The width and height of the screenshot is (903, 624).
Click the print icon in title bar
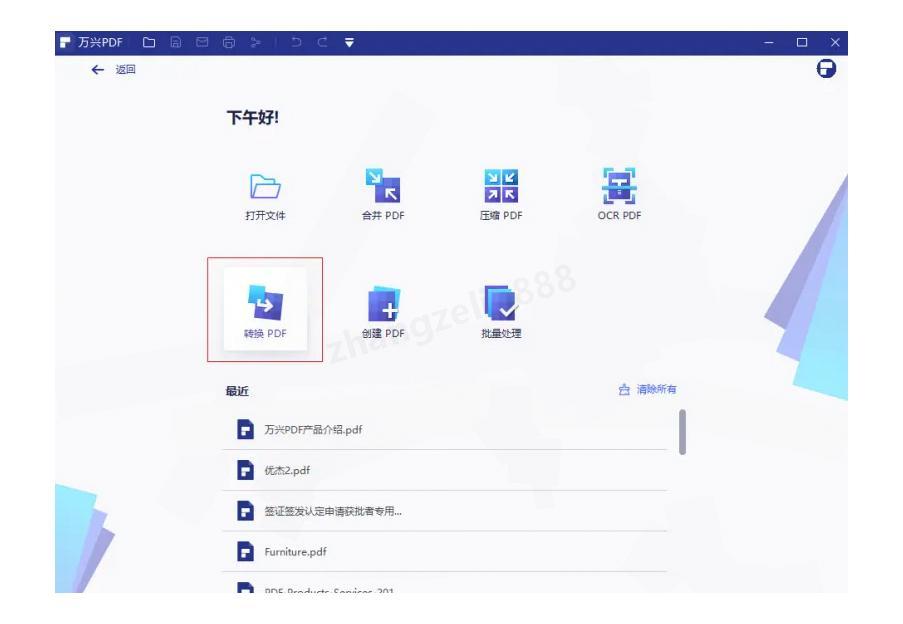click(x=229, y=42)
